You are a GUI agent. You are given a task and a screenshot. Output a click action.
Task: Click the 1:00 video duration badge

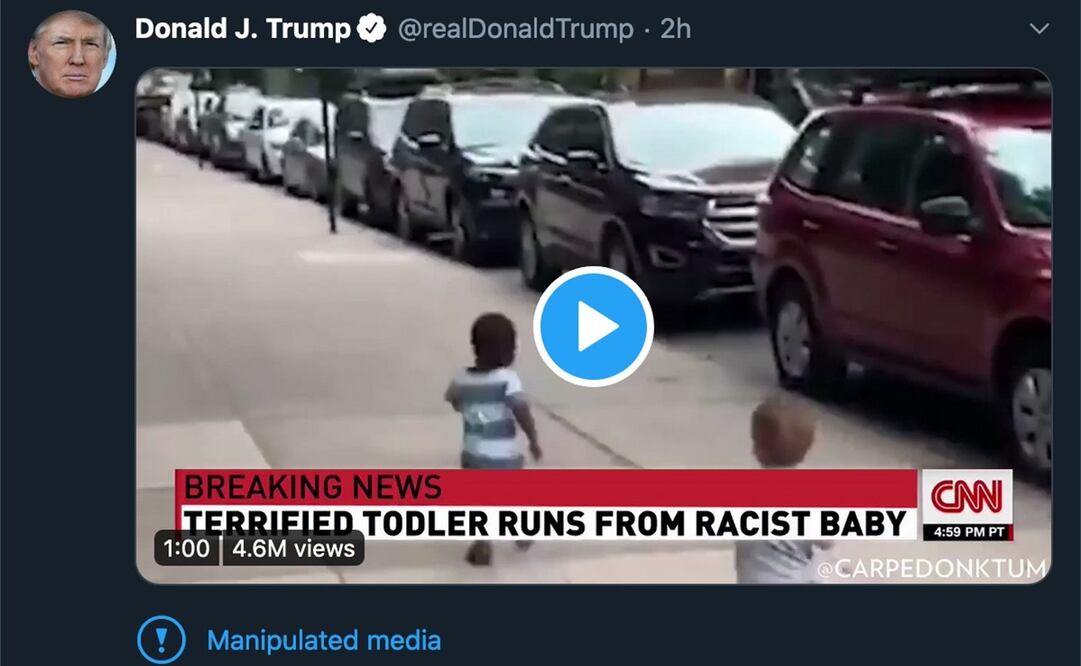point(186,548)
